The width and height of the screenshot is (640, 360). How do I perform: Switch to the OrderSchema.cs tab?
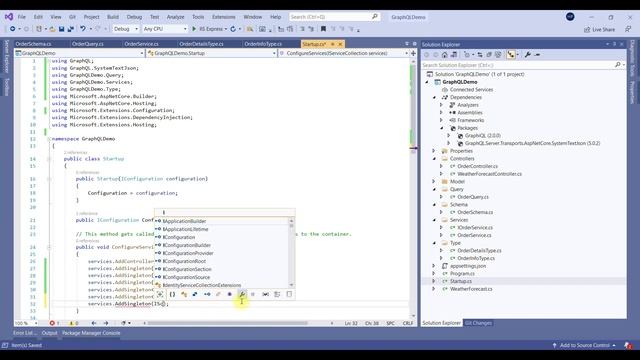click(33, 44)
